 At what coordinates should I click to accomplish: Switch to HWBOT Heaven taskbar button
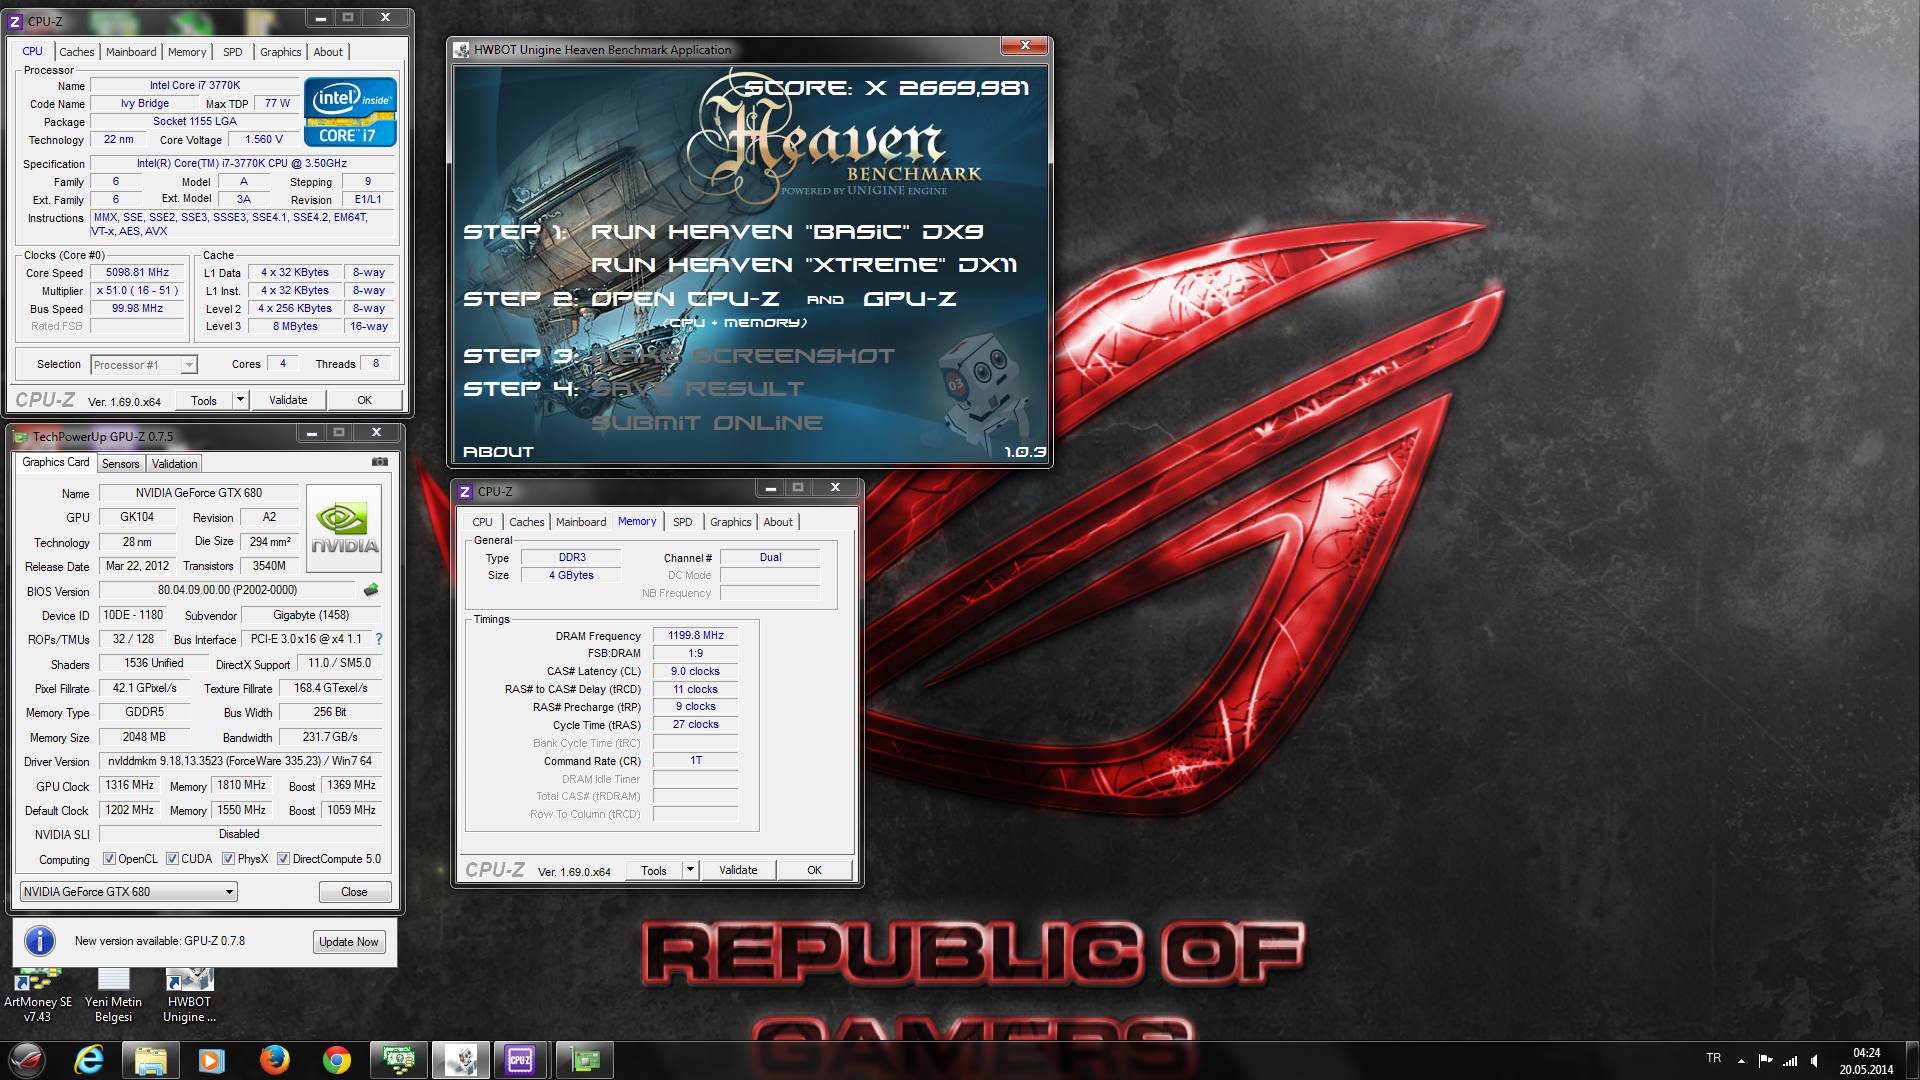tap(460, 1060)
